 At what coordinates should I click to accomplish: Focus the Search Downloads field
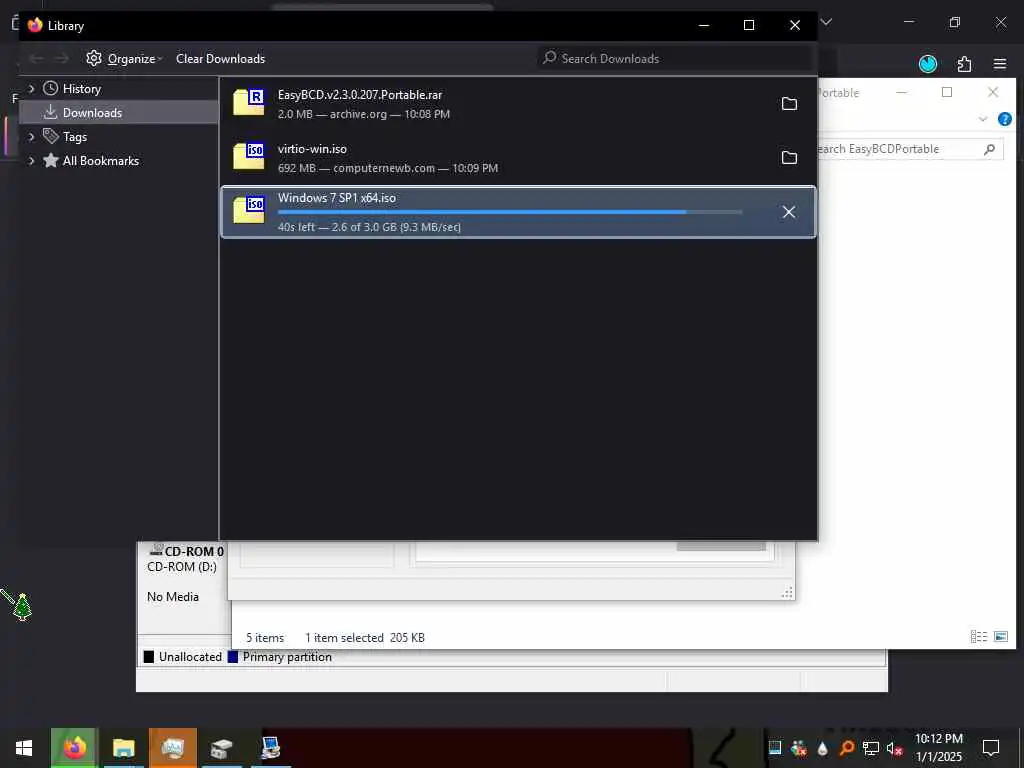tap(675, 58)
